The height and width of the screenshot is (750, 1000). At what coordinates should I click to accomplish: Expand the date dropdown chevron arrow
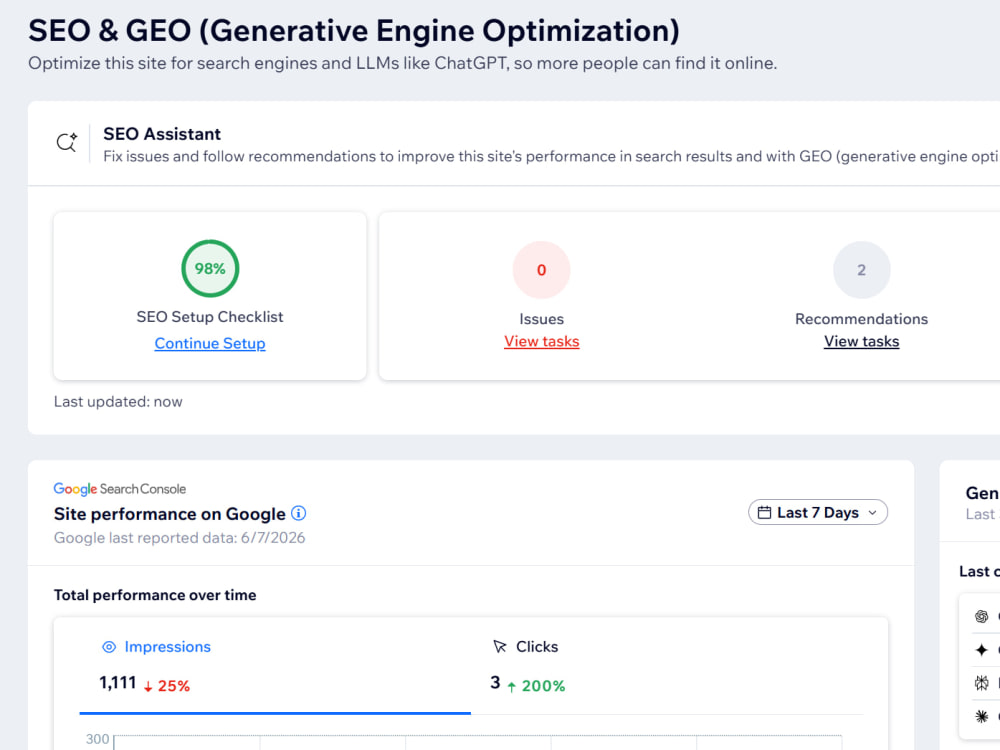pos(872,513)
